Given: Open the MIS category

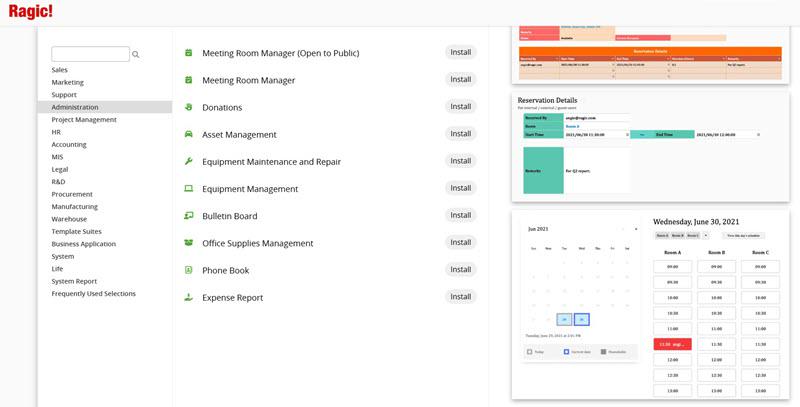Looking at the screenshot, I should [57, 157].
